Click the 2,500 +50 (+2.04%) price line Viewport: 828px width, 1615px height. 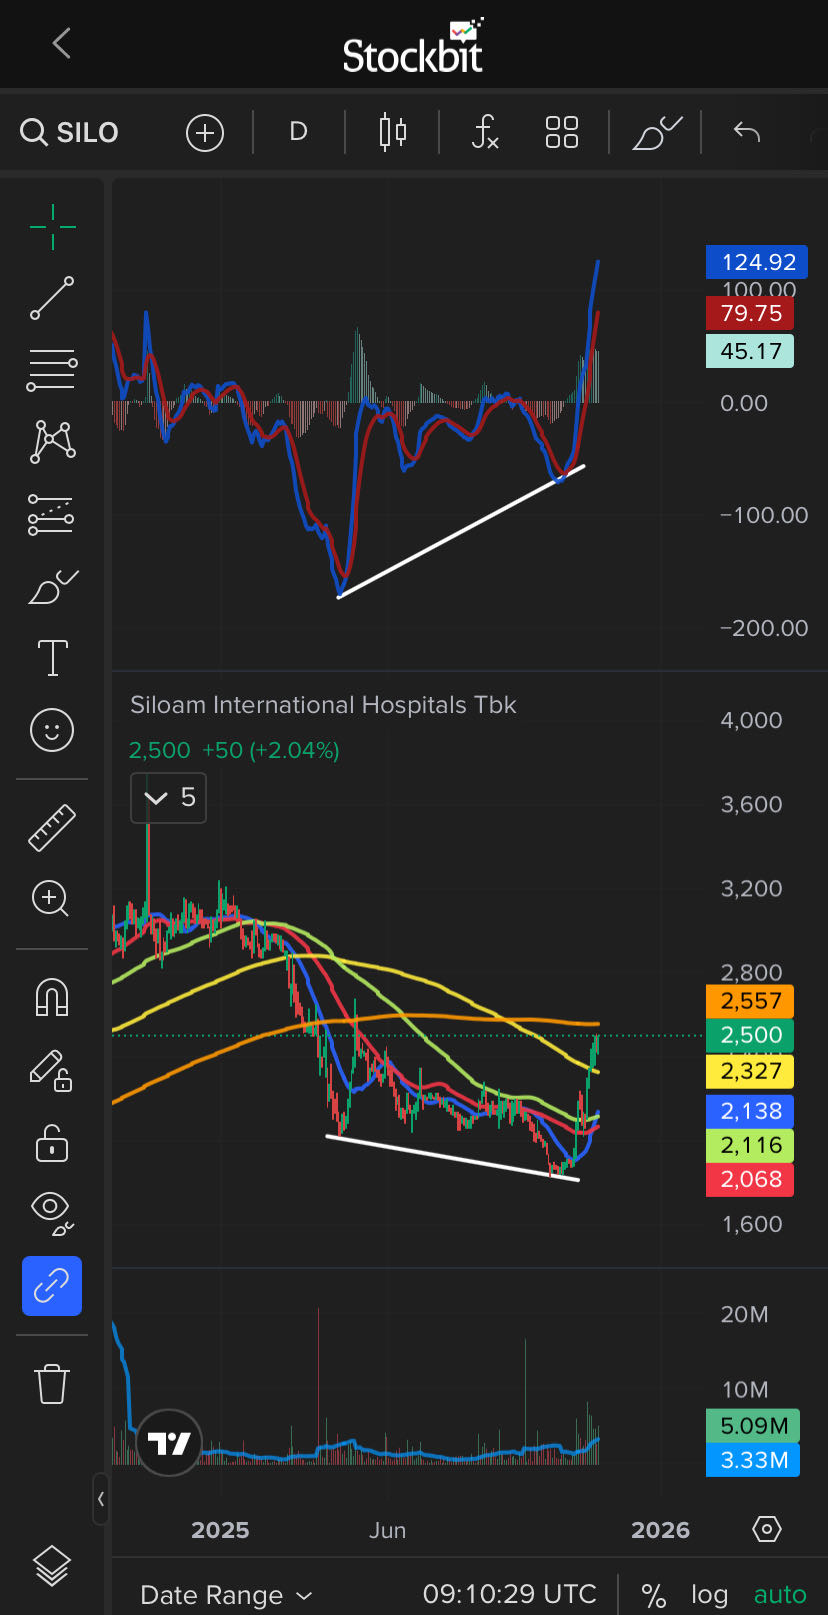(x=234, y=750)
